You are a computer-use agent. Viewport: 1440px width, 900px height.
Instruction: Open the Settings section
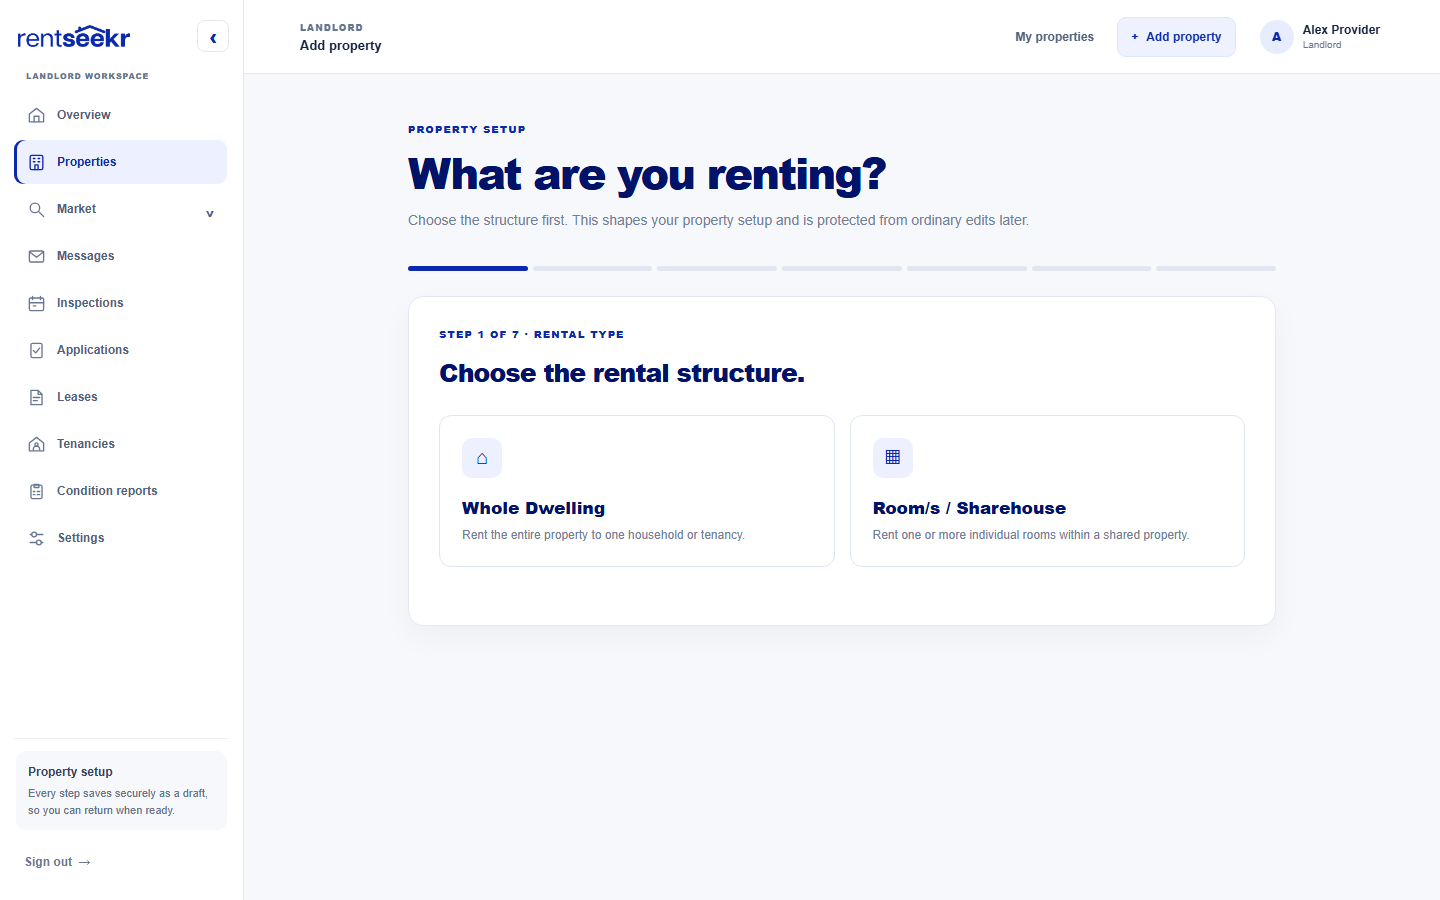(x=121, y=538)
